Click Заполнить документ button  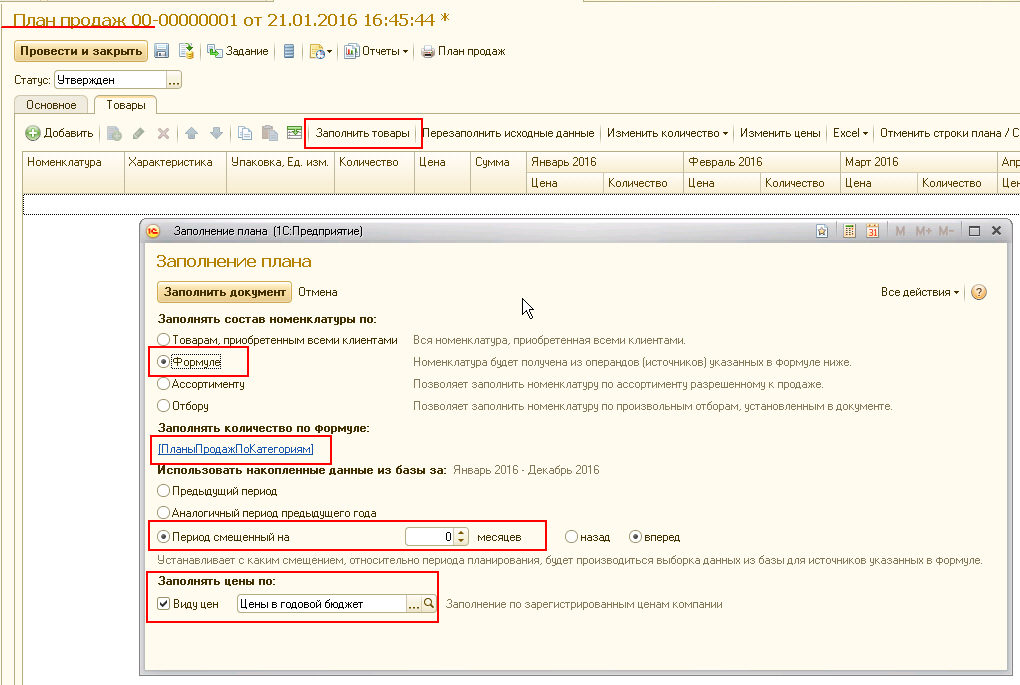click(224, 292)
